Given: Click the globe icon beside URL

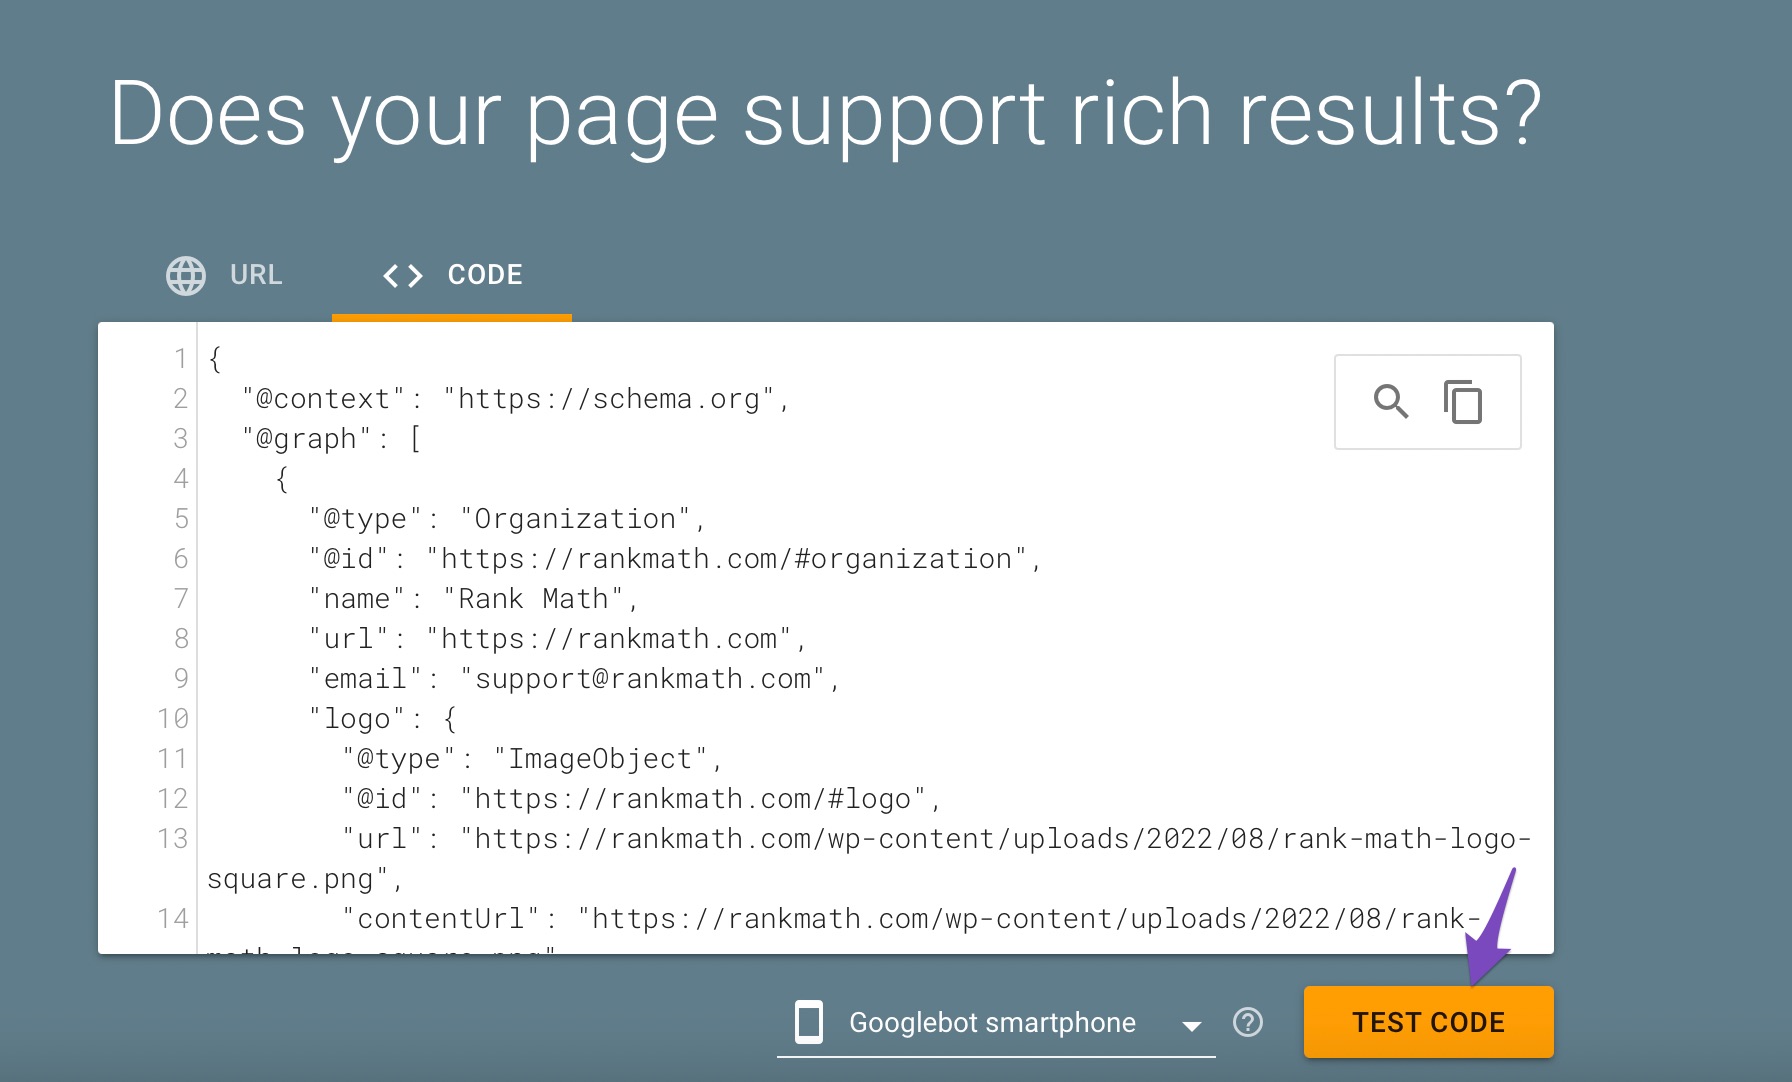Looking at the screenshot, I should [186, 275].
